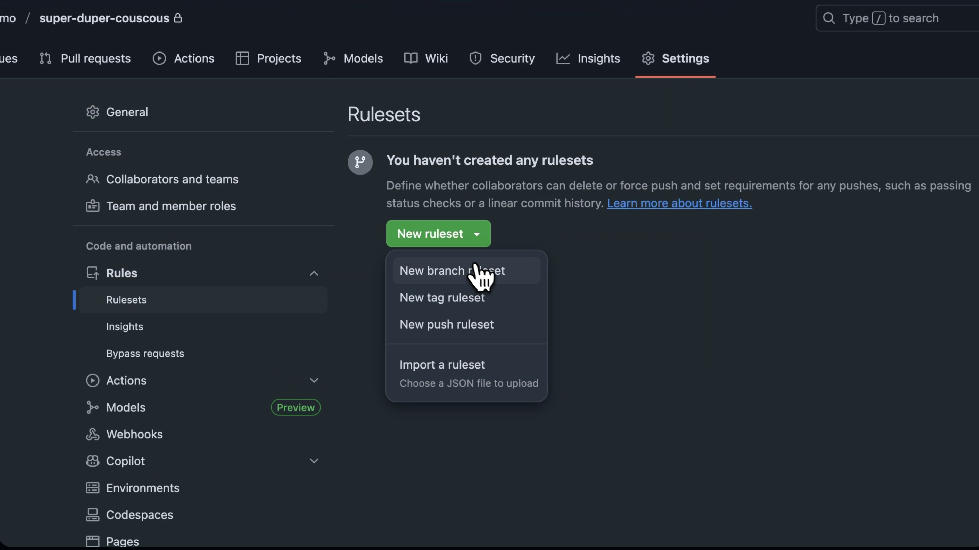Click the Pages browser icon

point(92,541)
